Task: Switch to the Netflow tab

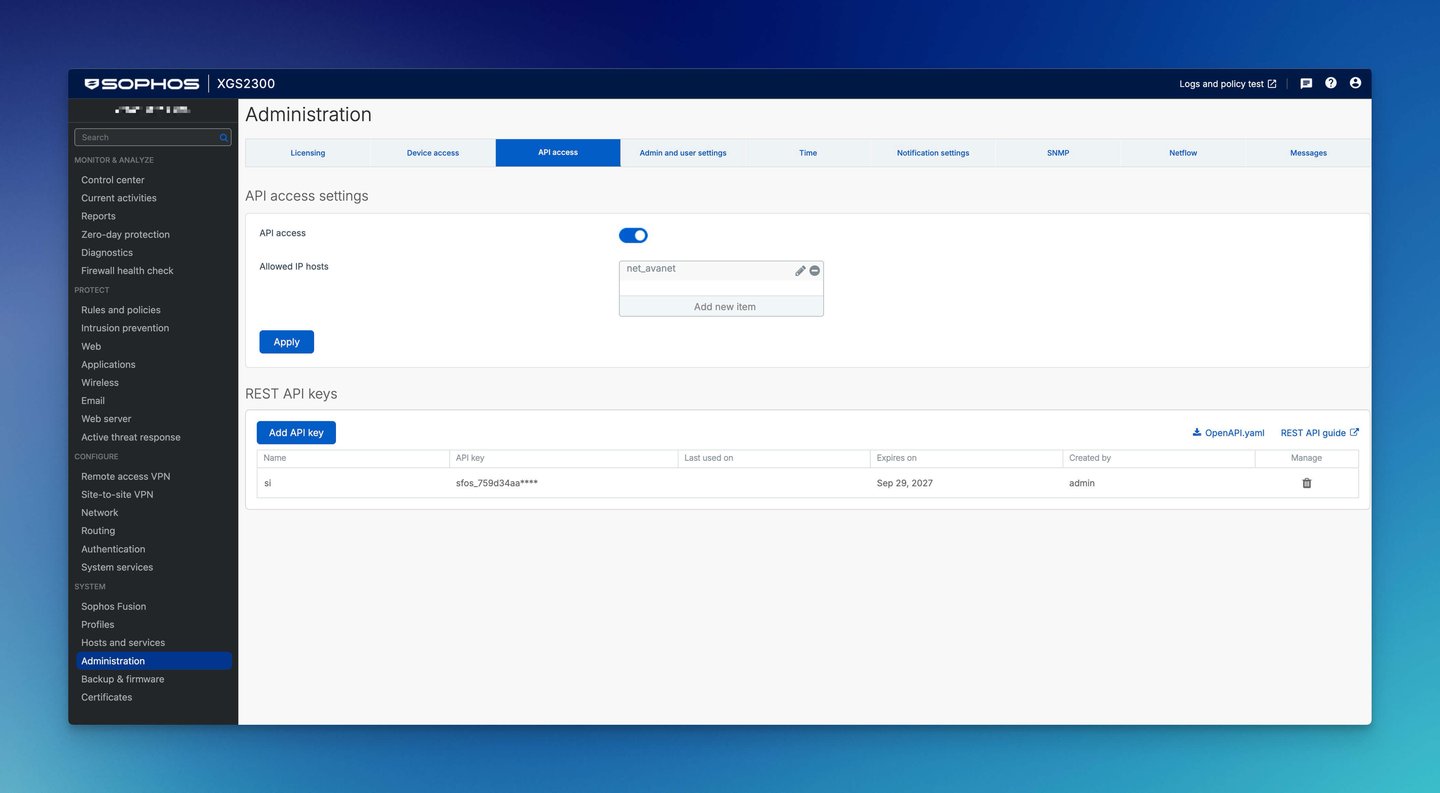Action: coord(1183,153)
